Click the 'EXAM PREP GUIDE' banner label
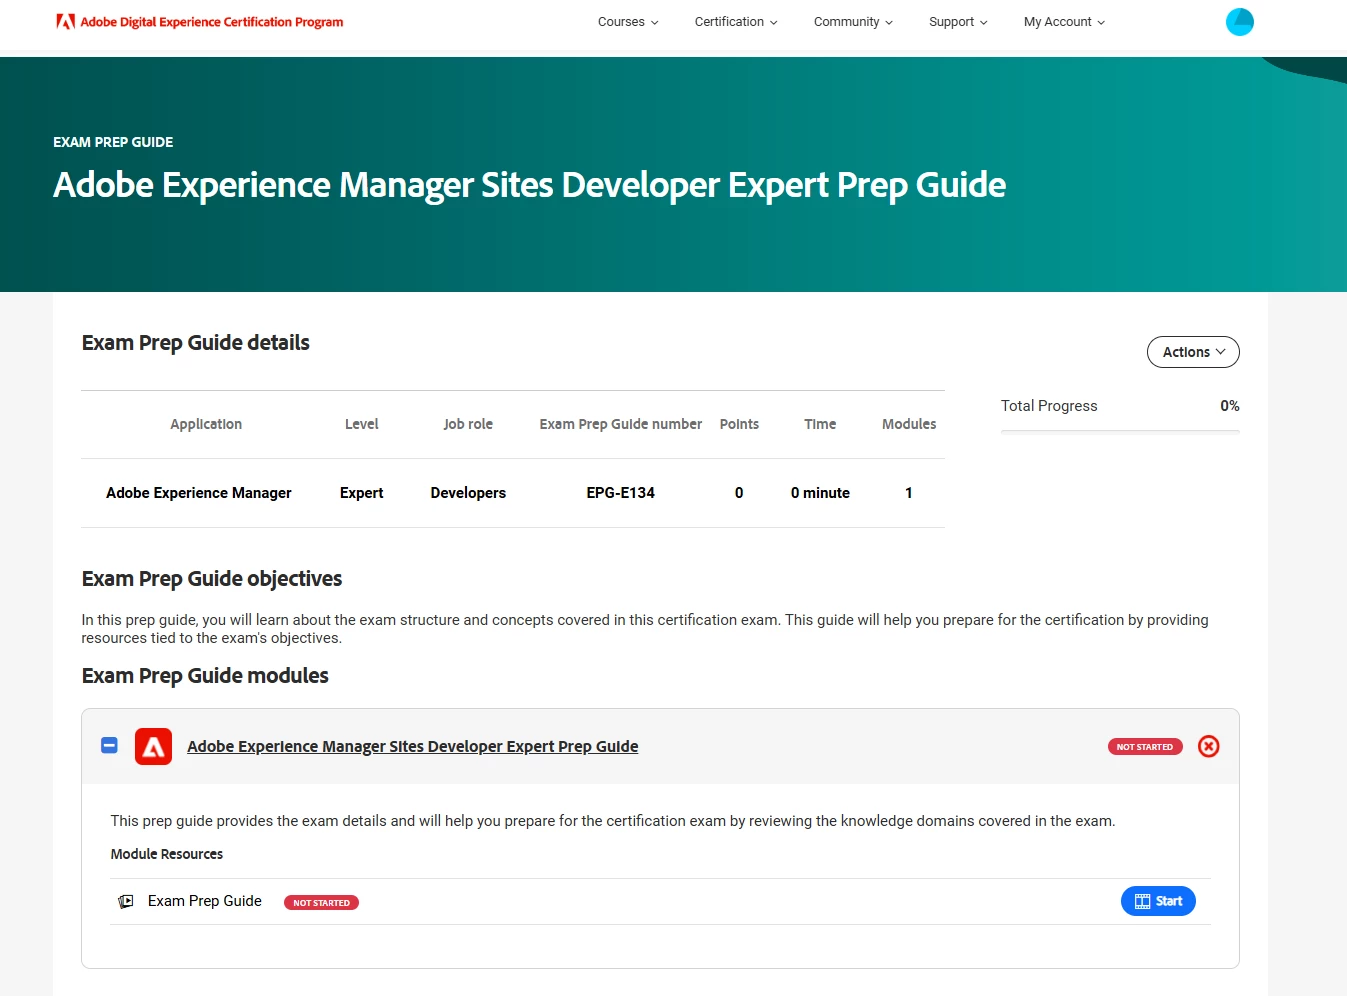The height and width of the screenshot is (996, 1347). 113,142
